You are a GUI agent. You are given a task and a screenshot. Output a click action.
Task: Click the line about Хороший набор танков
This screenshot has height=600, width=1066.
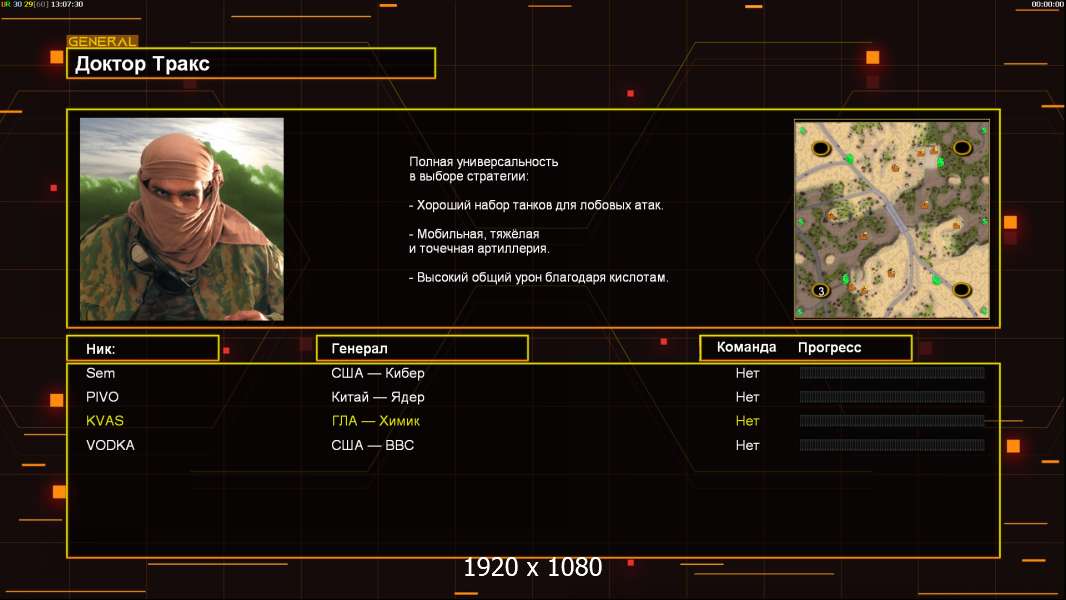536,205
